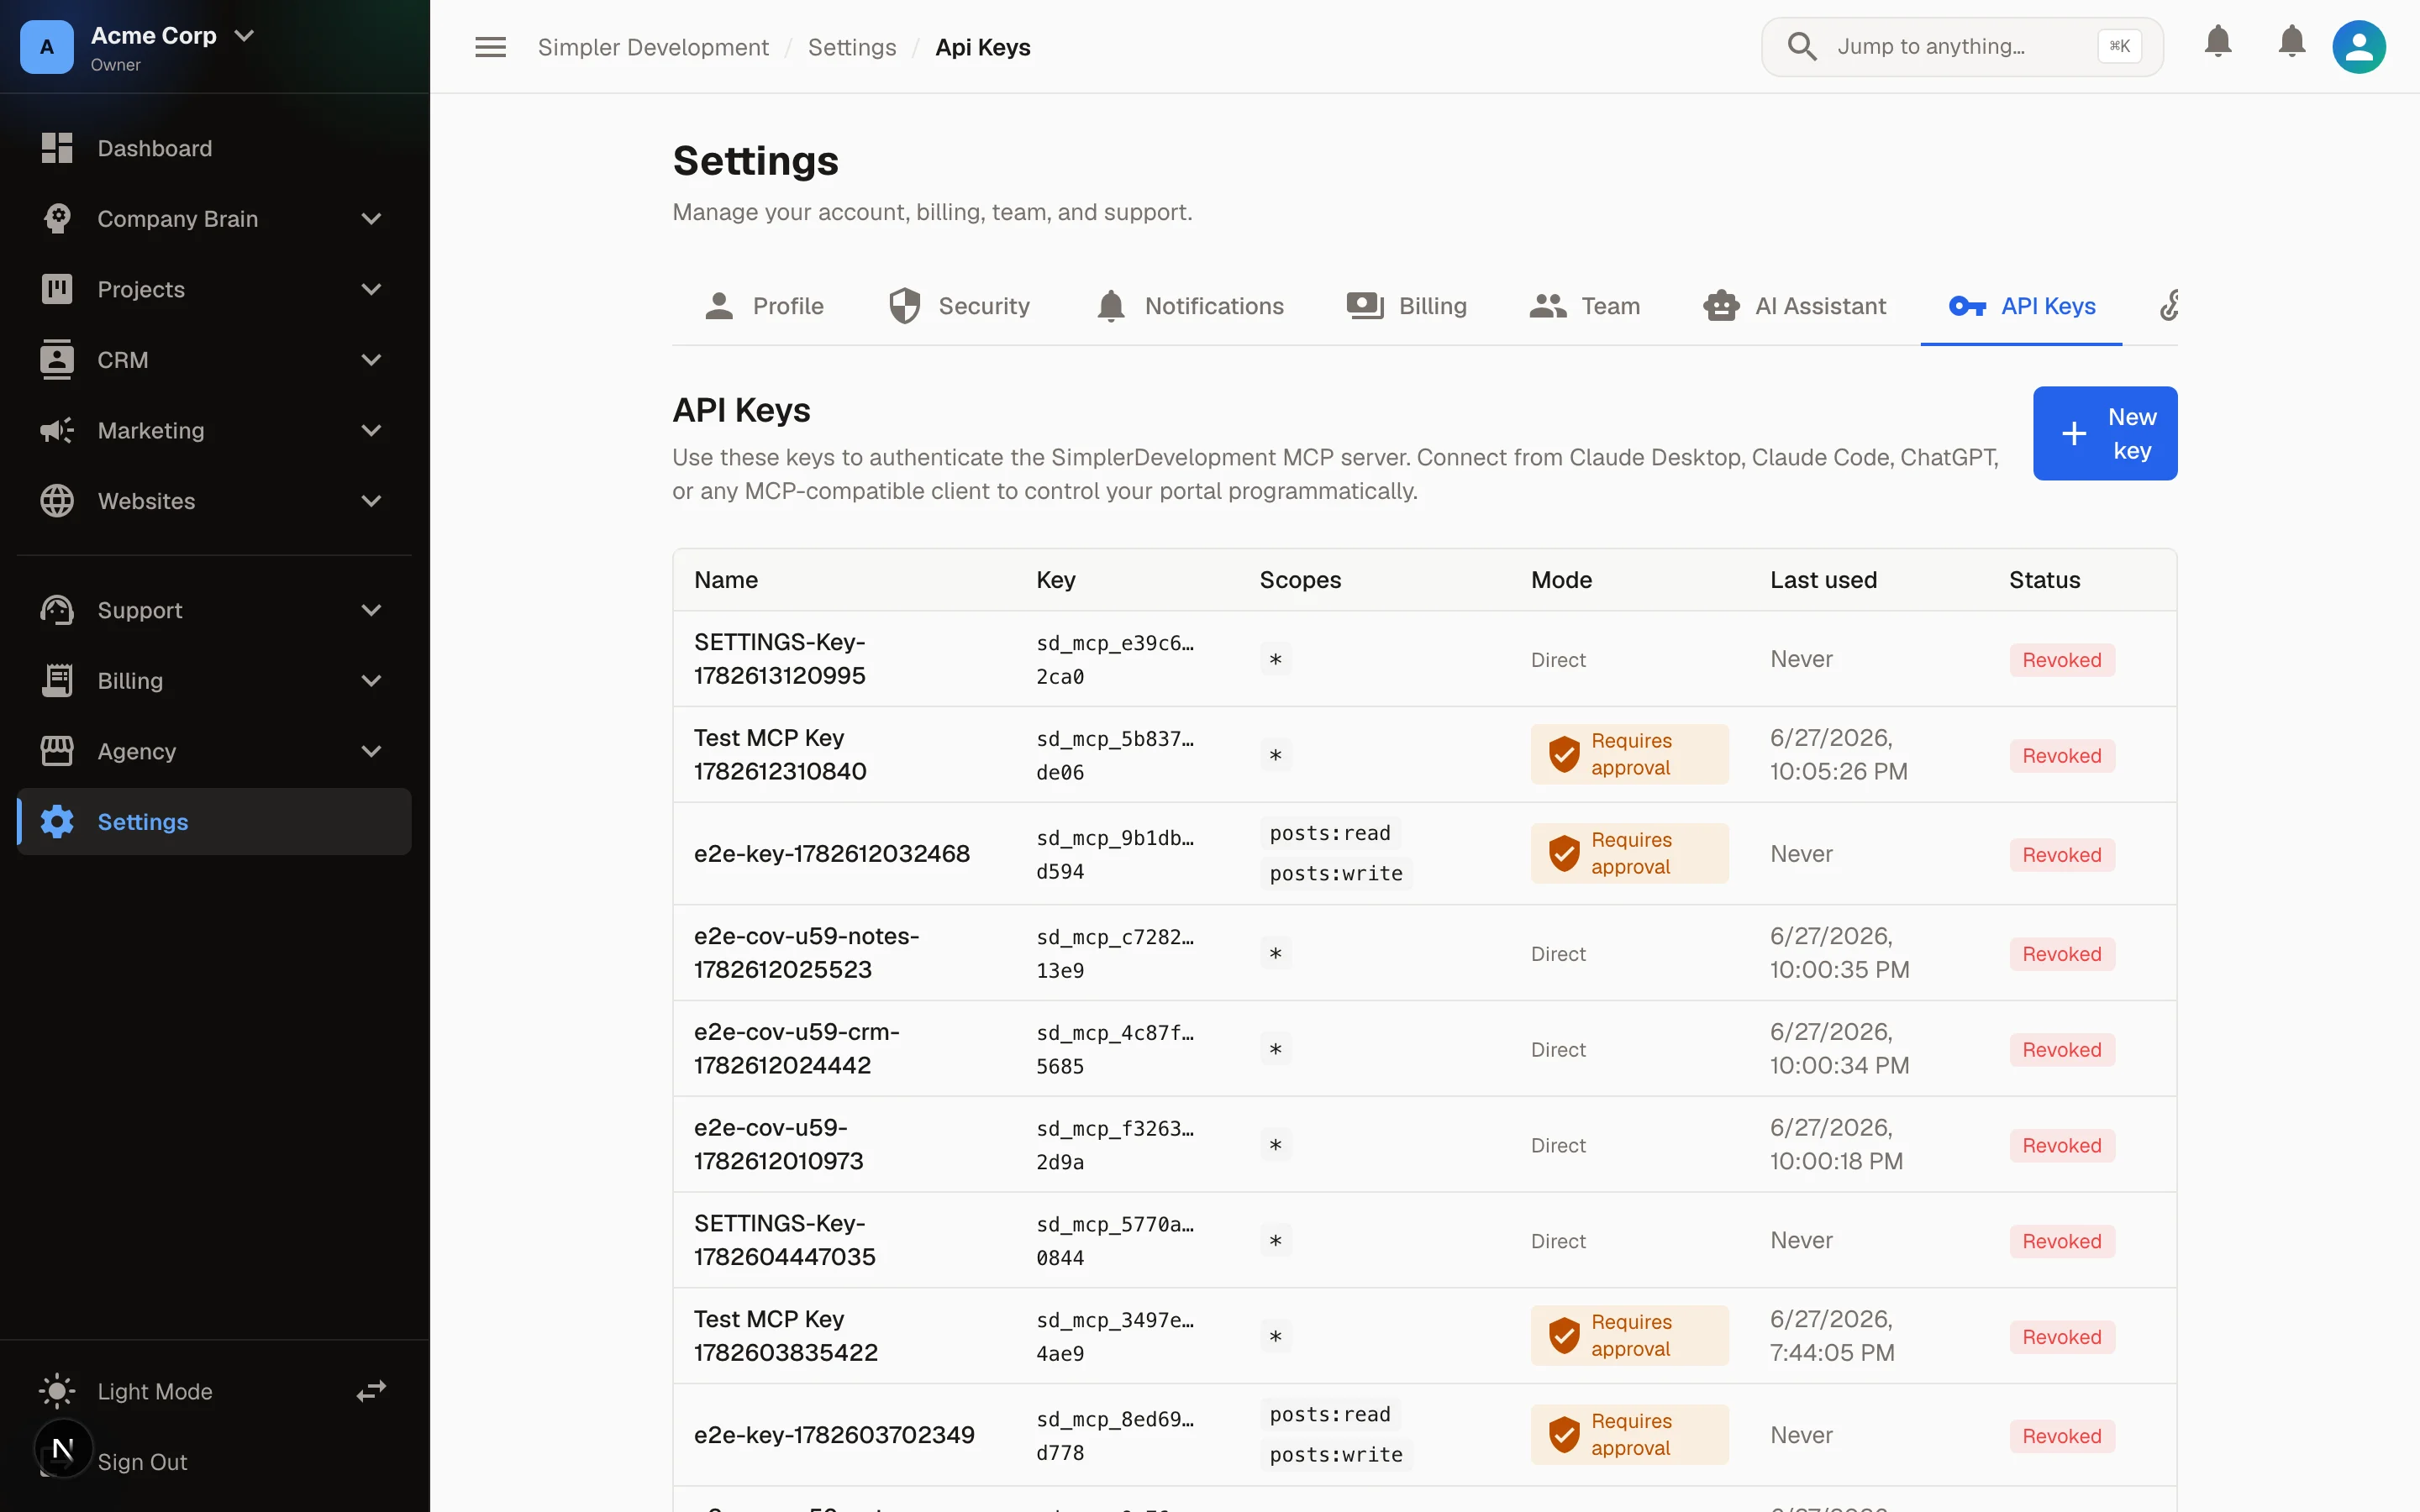The width and height of the screenshot is (2420, 1512).
Task: Open Dashboard from the sidebar
Action: click(x=214, y=148)
